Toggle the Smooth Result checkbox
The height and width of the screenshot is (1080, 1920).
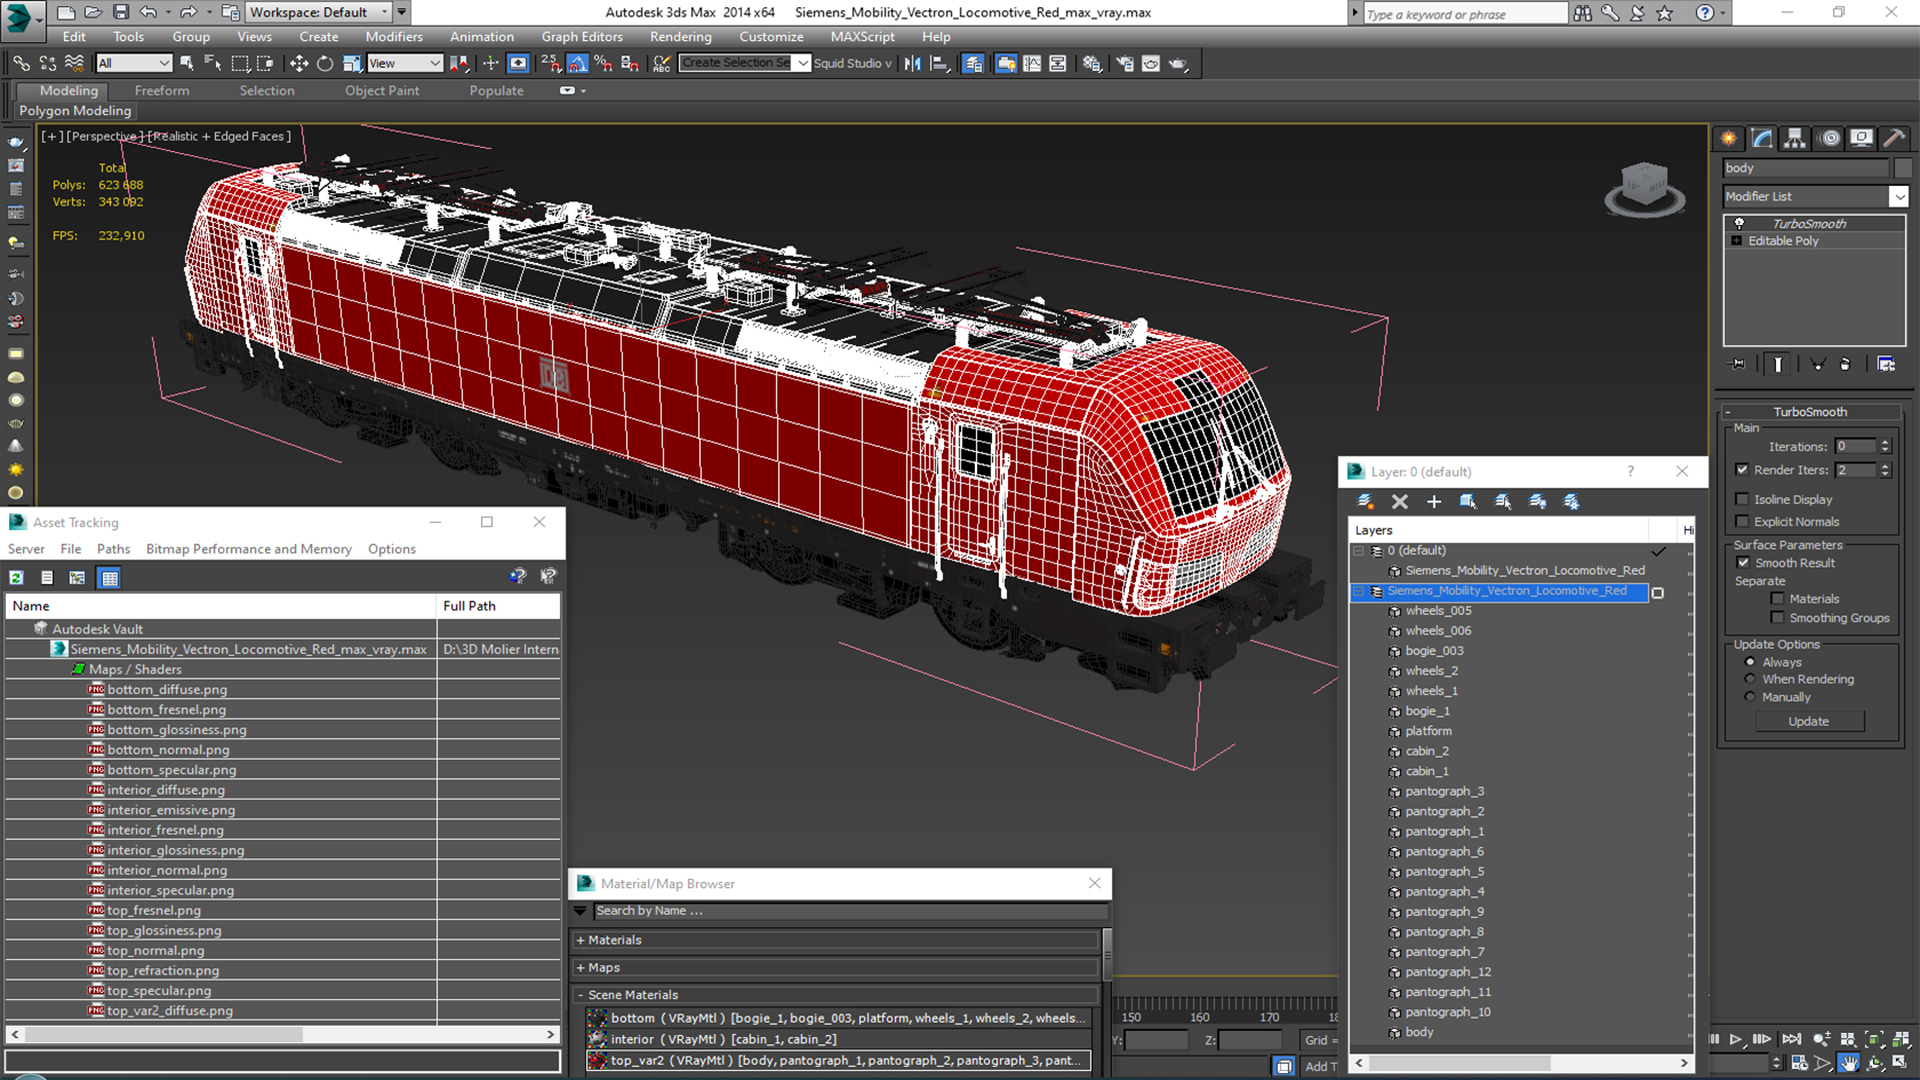tap(1743, 563)
